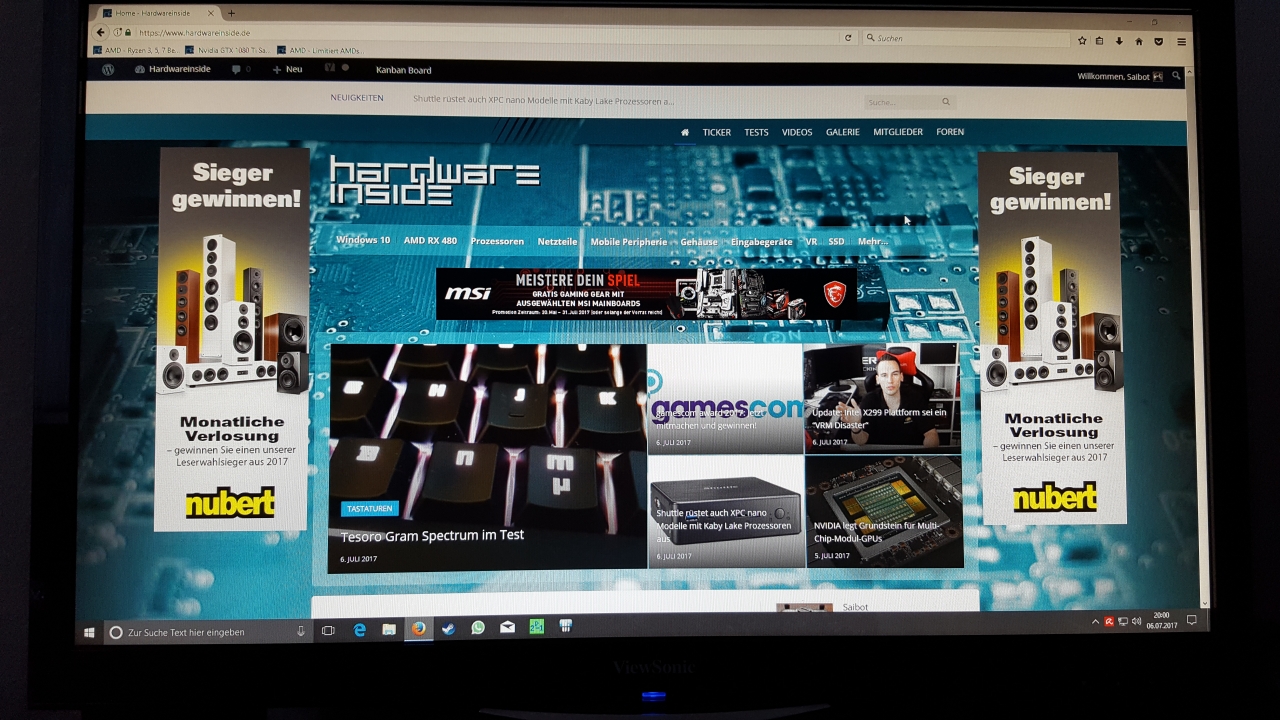Screen dimensions: 1280x720
Task: Click the WordPress logo in admin bar
Action: (108, 69)
